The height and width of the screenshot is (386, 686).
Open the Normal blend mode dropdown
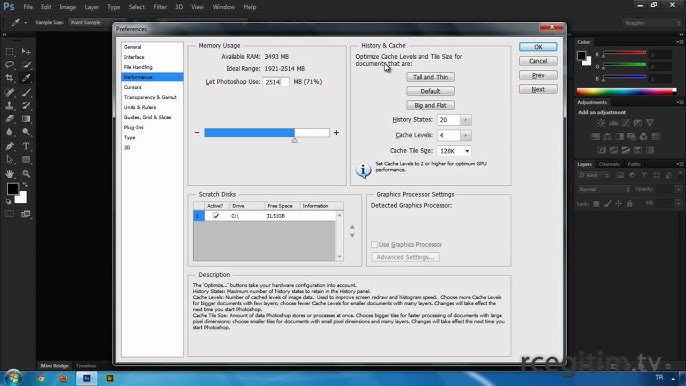pos(604,189)
